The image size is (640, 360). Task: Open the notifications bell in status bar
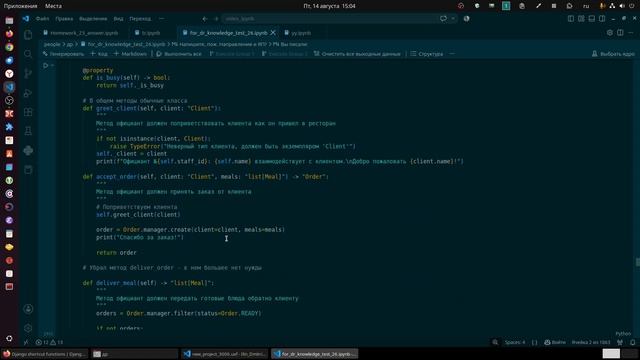[x=632, y=342]
